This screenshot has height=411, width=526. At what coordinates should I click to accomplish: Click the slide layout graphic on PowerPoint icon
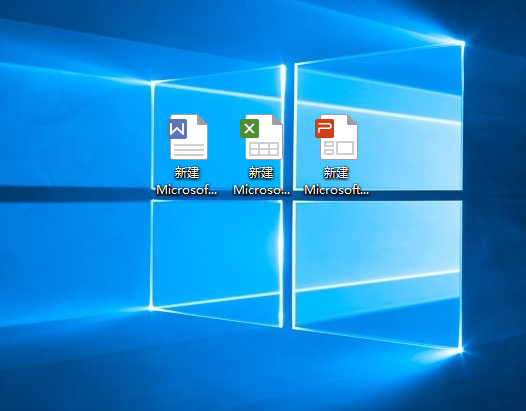click(x=339, y=148)
